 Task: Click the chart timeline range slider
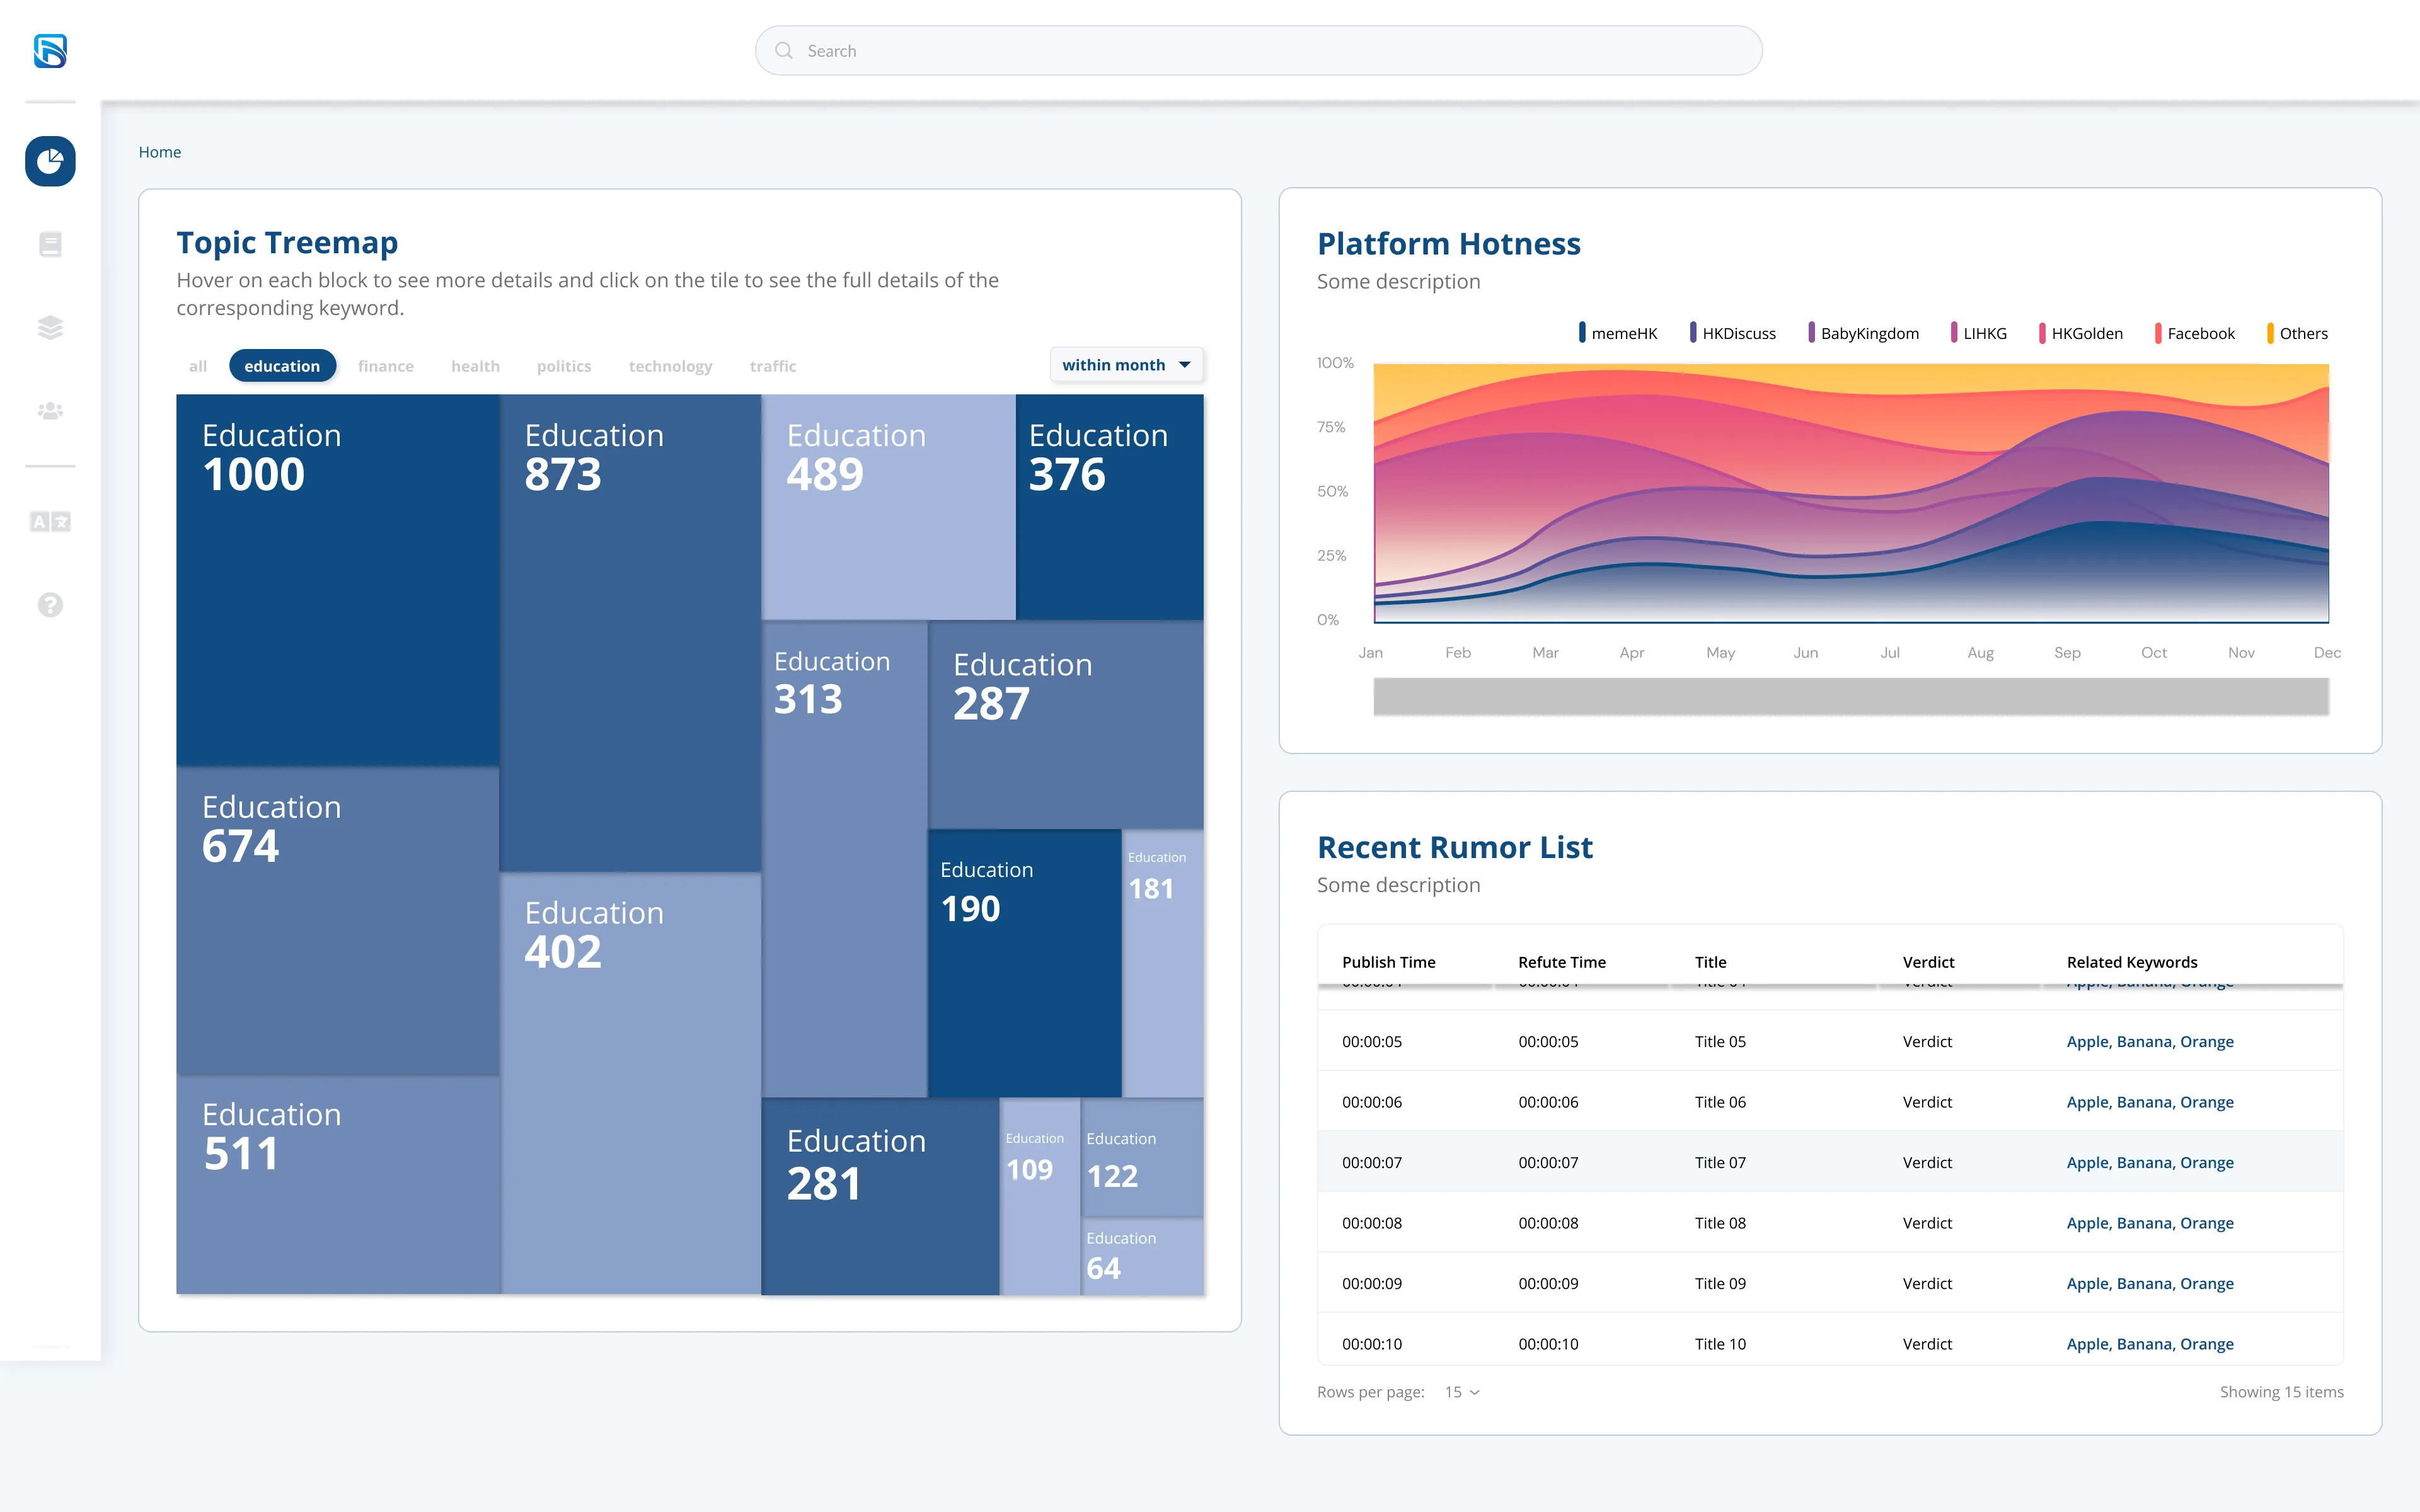click(1851, 697)
